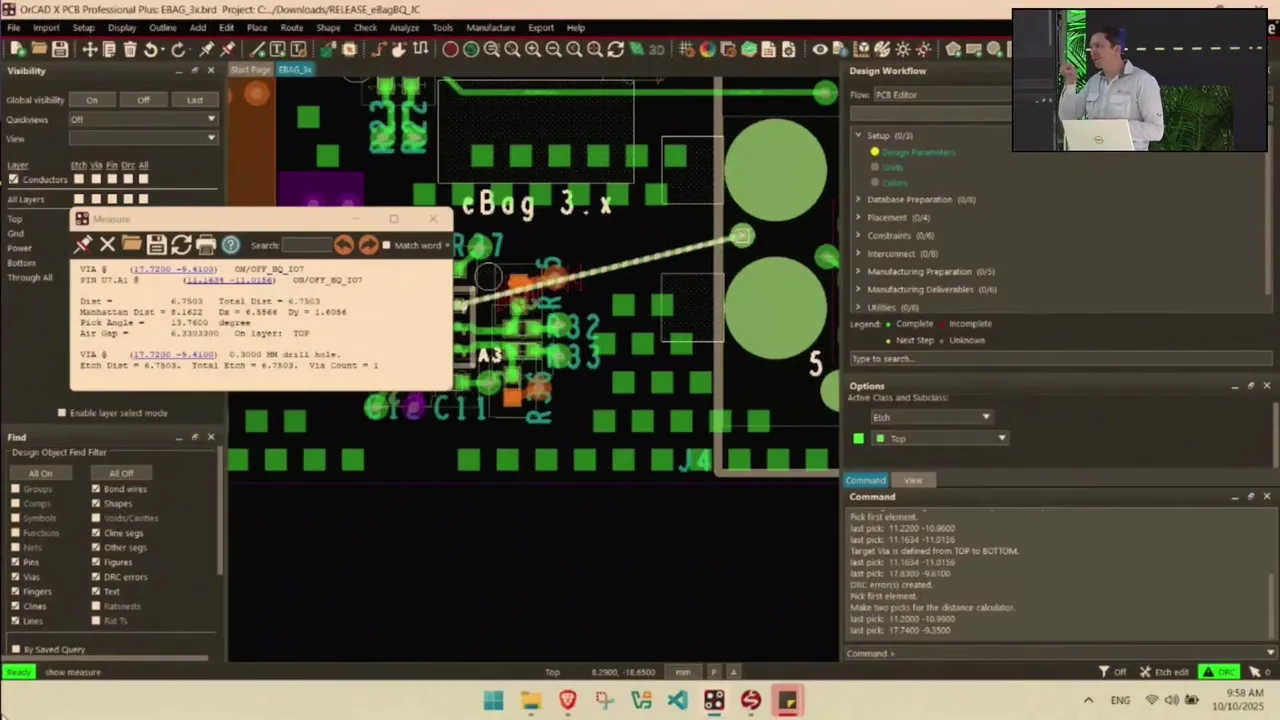Toggle 3D view icon
Image resolution: width=1280 pixels, height=720 pixels.
point(656,49)
